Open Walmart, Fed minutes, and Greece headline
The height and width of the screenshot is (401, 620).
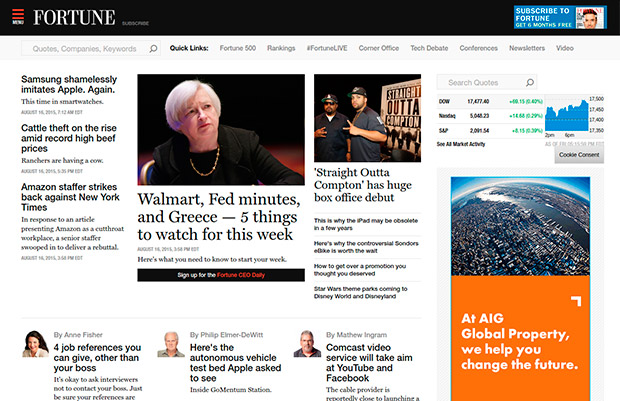pos(219,217)
